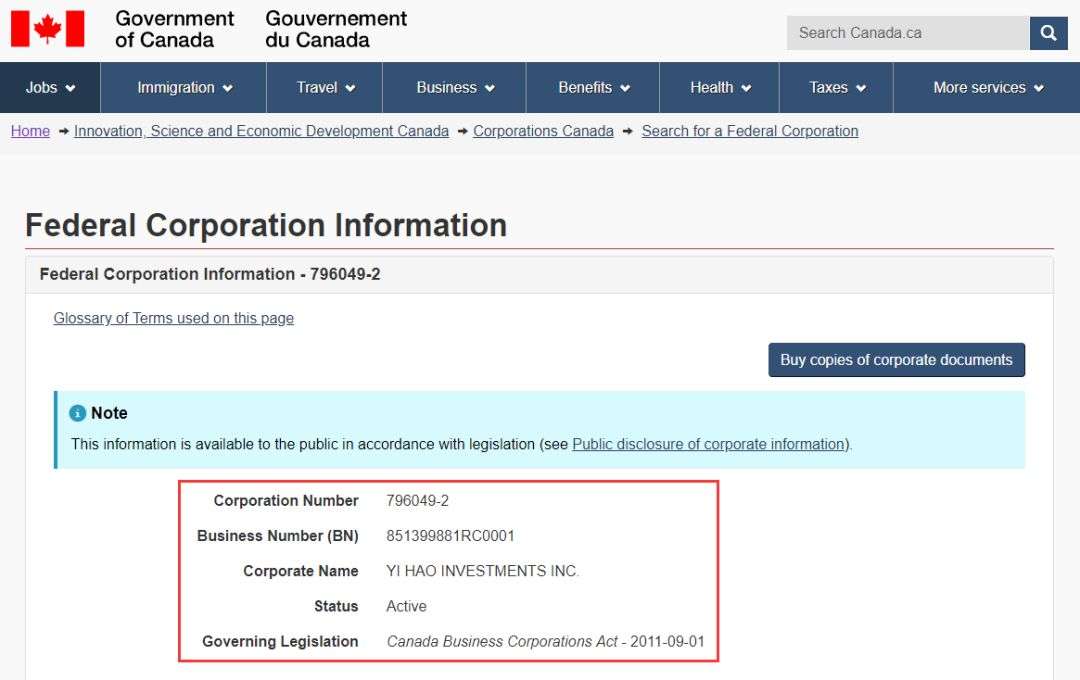
Task: Click the Canada flag logo
Action: pyautogui.click(x=48, y=29)
